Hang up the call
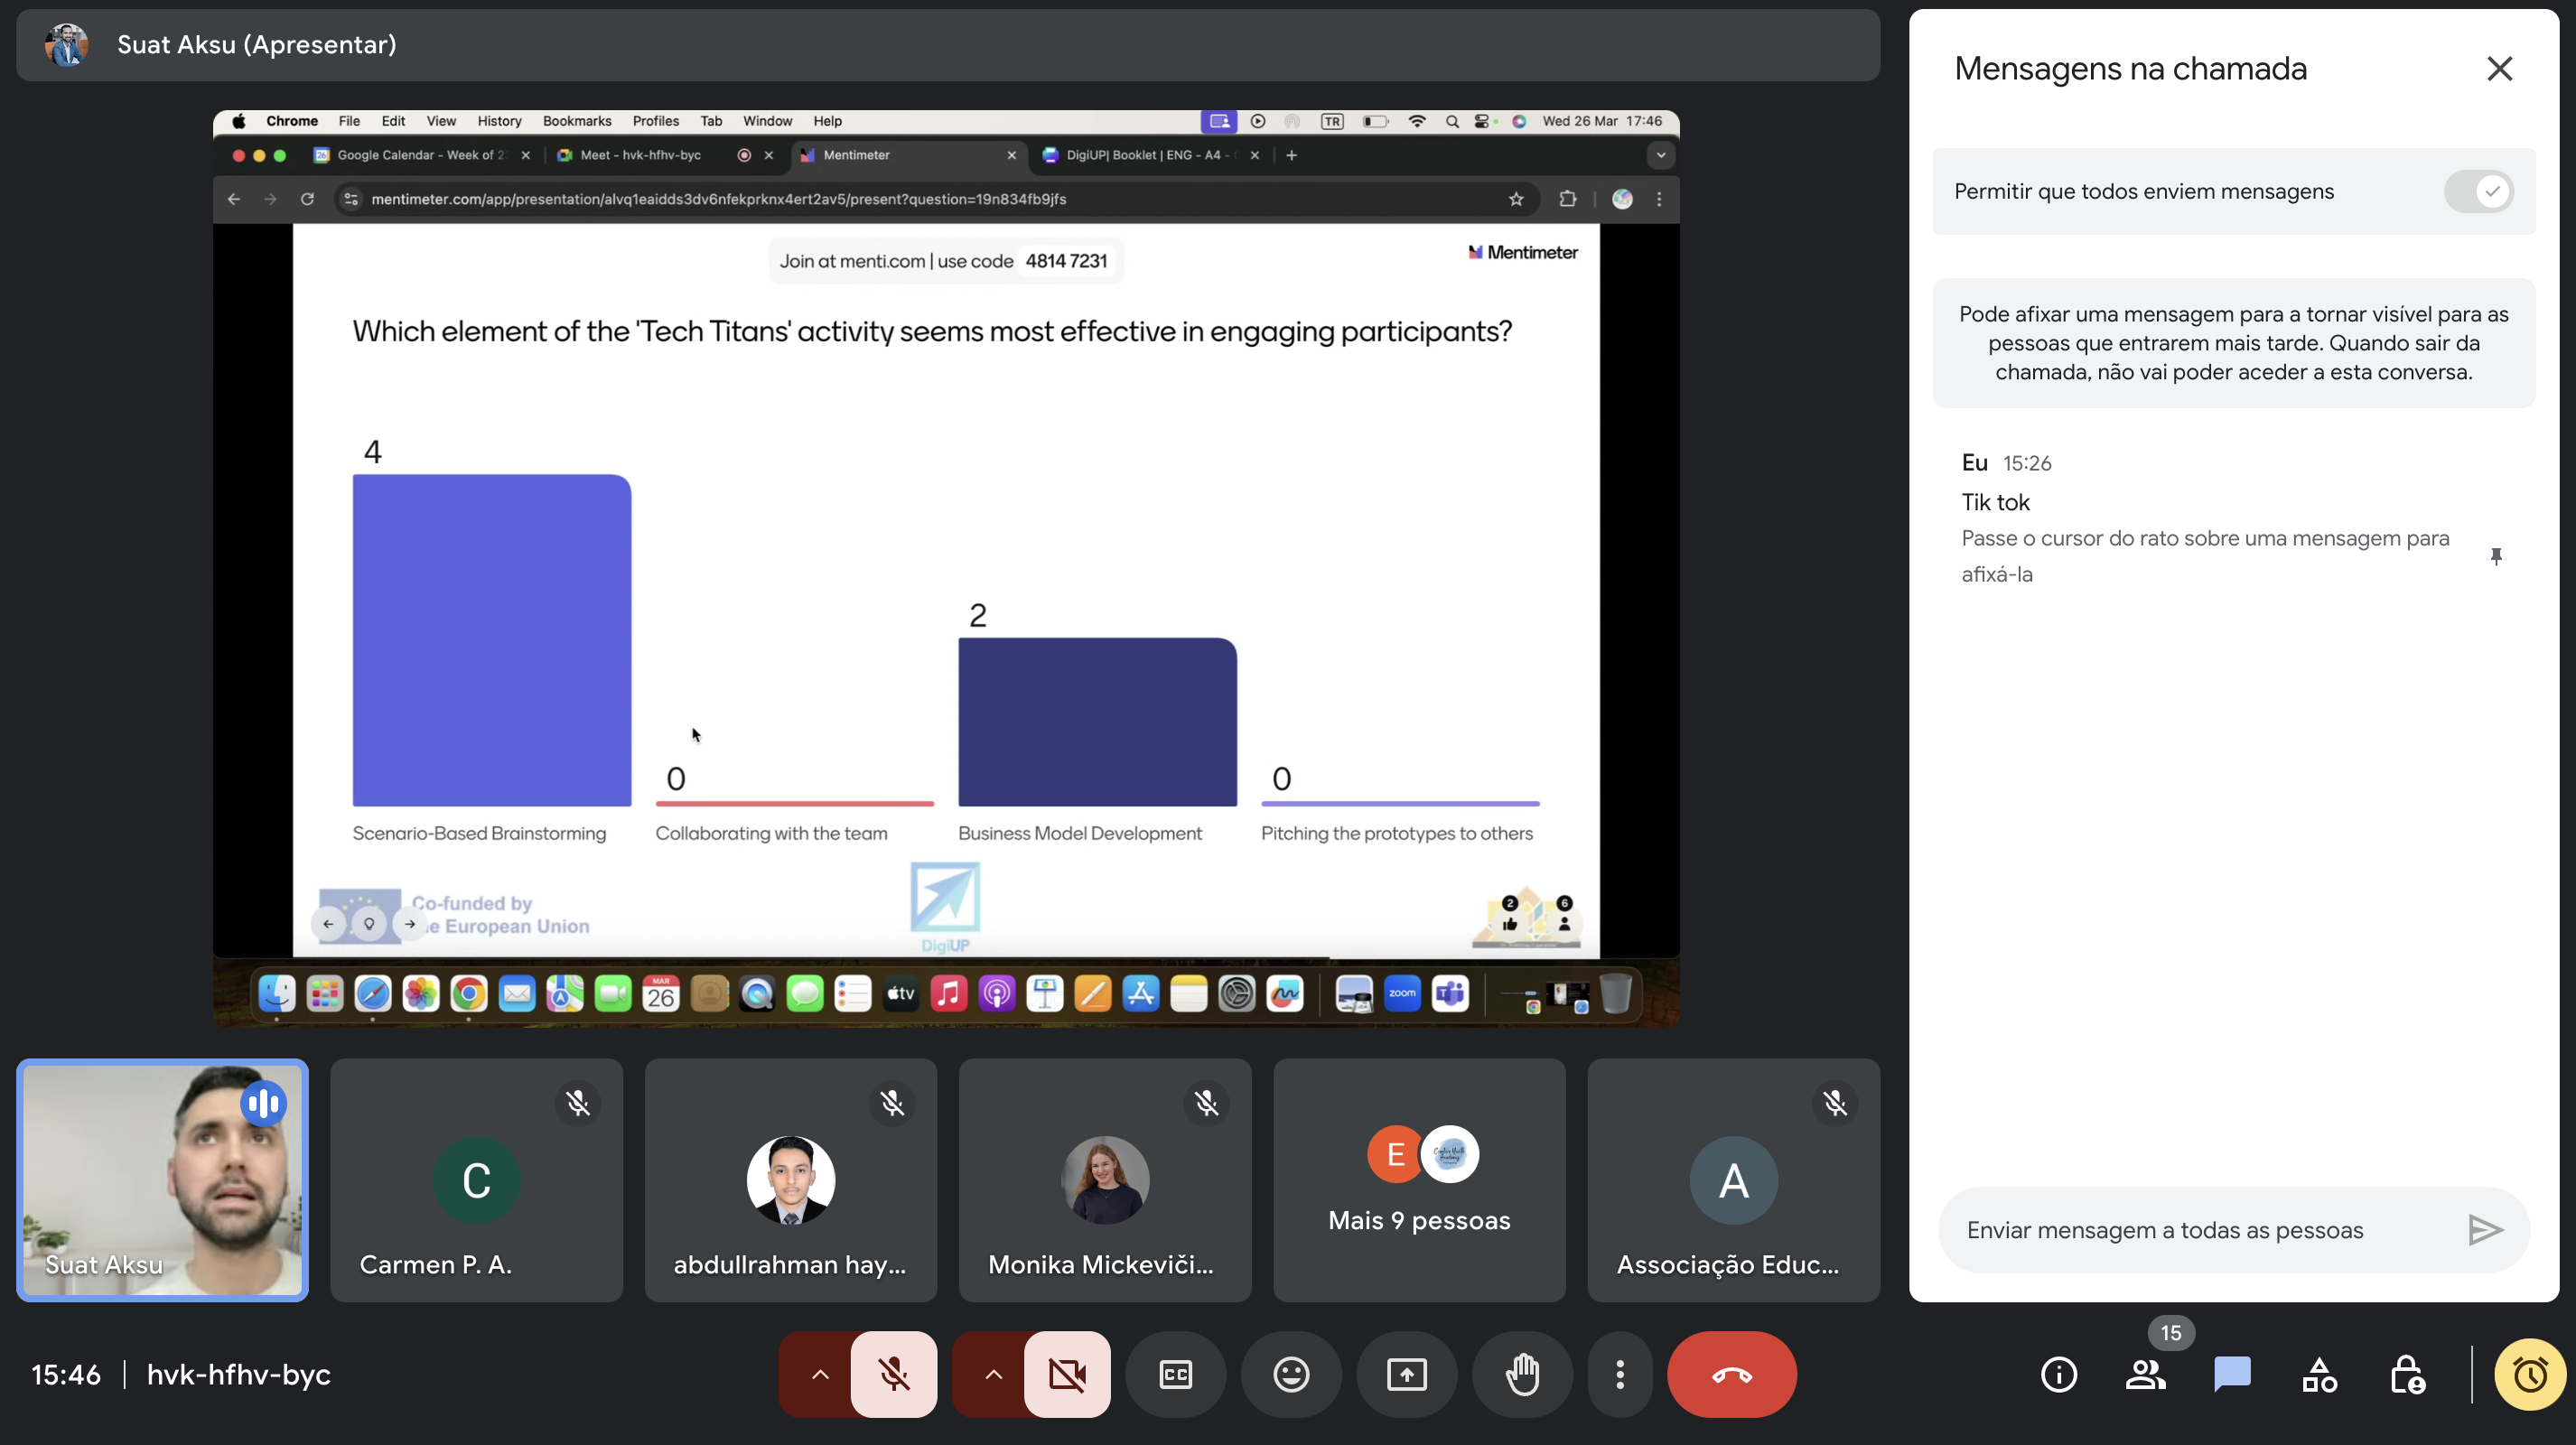2576x1445 pixels. click(x=1731, y=1374)
